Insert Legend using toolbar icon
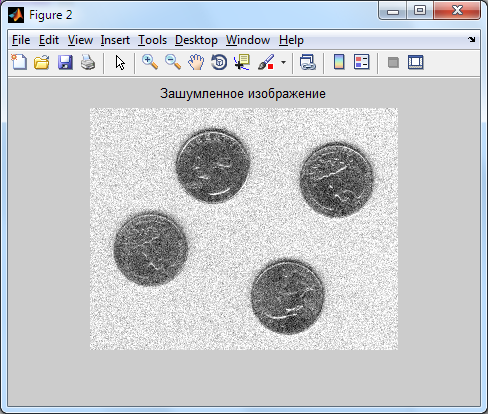 [x=362, y=62]
